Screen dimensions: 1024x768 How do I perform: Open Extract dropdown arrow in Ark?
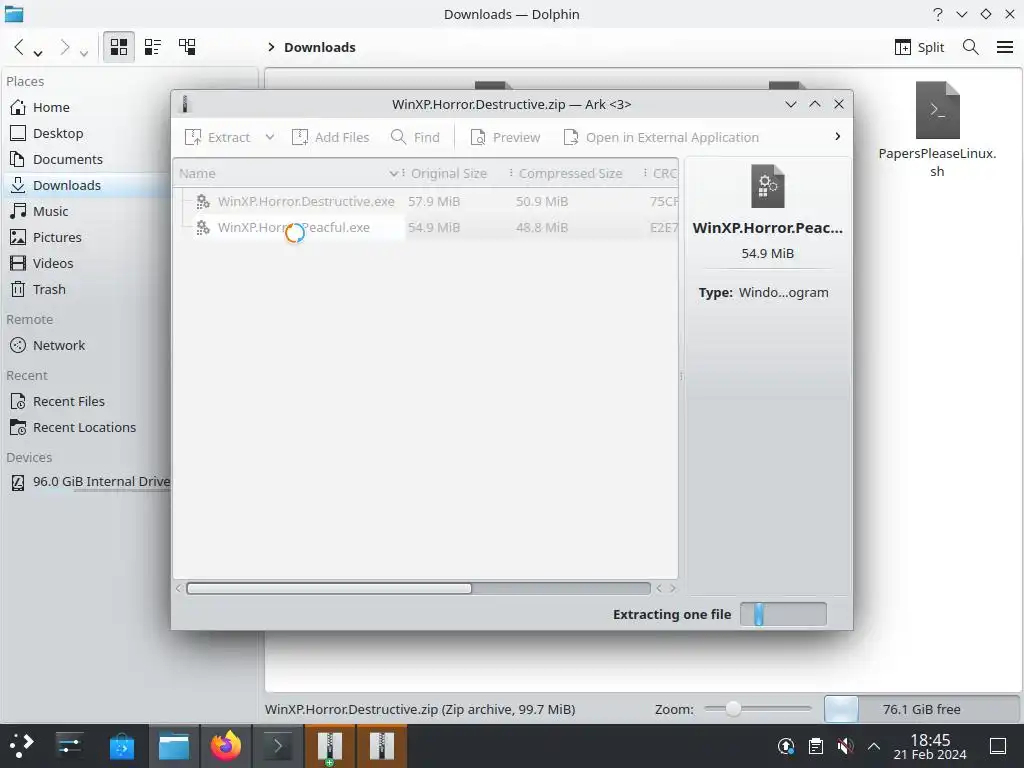(x=270, y=137)
